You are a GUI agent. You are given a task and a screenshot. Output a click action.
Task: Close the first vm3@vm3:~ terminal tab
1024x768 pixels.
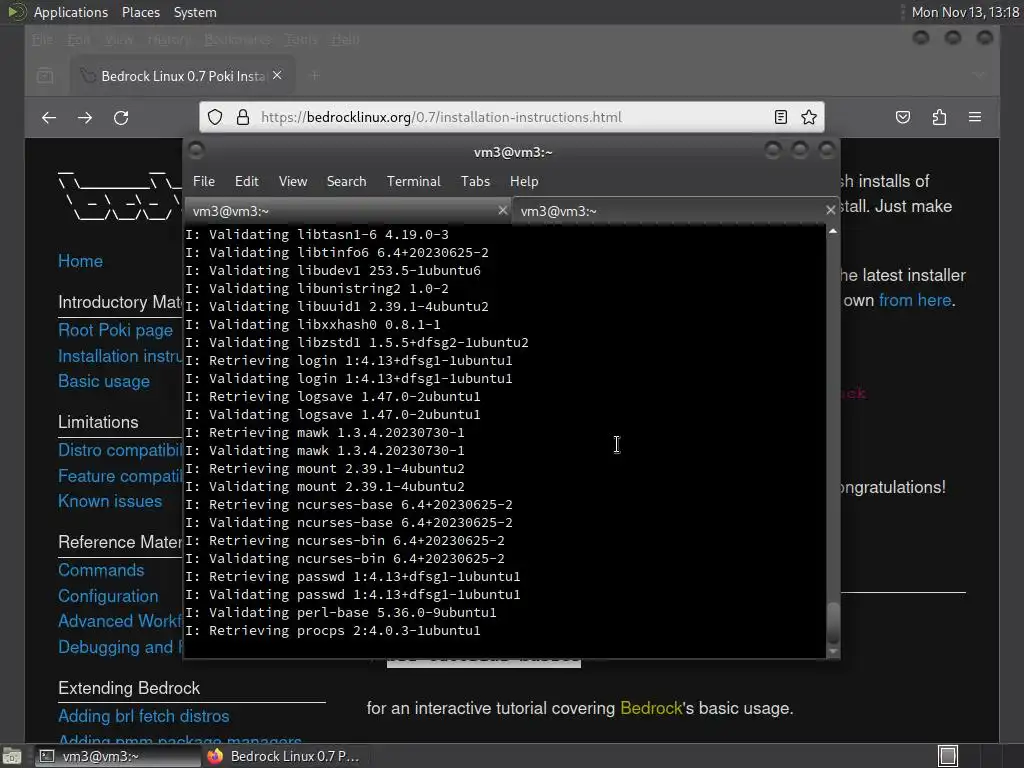coord(502,210)
